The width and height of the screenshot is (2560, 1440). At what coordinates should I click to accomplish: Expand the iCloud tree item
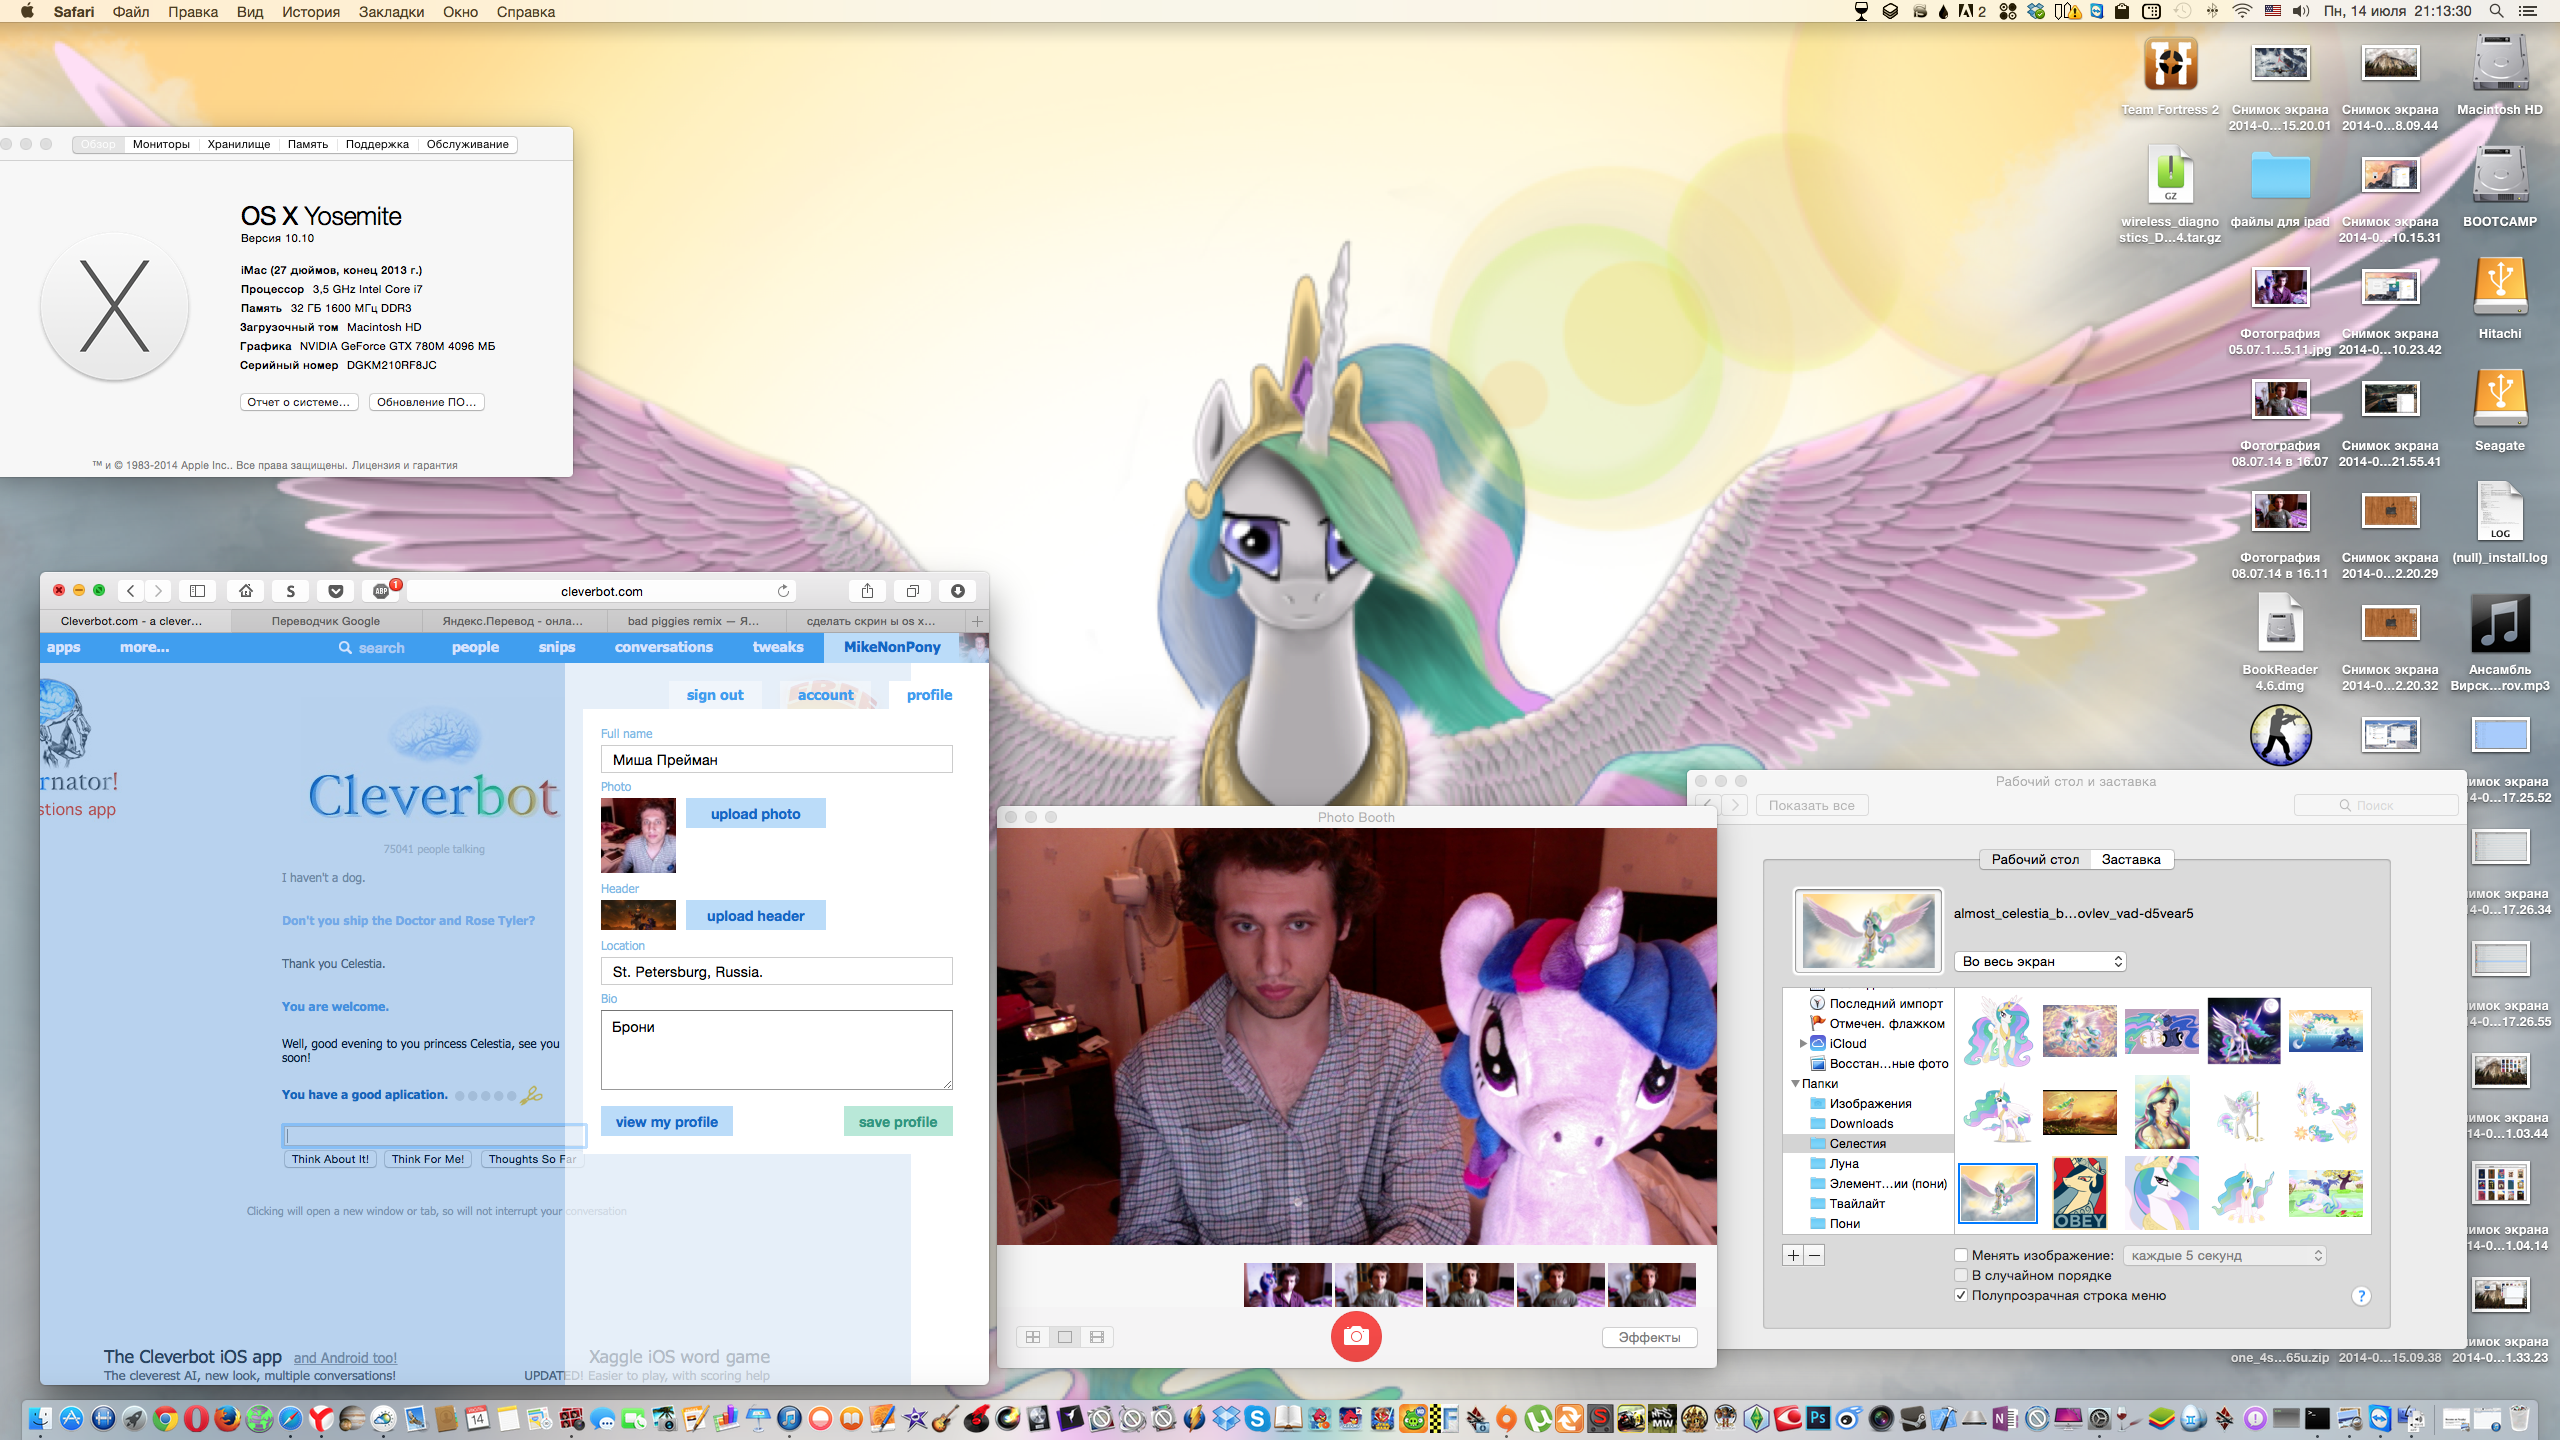tap(1803, 1043)
